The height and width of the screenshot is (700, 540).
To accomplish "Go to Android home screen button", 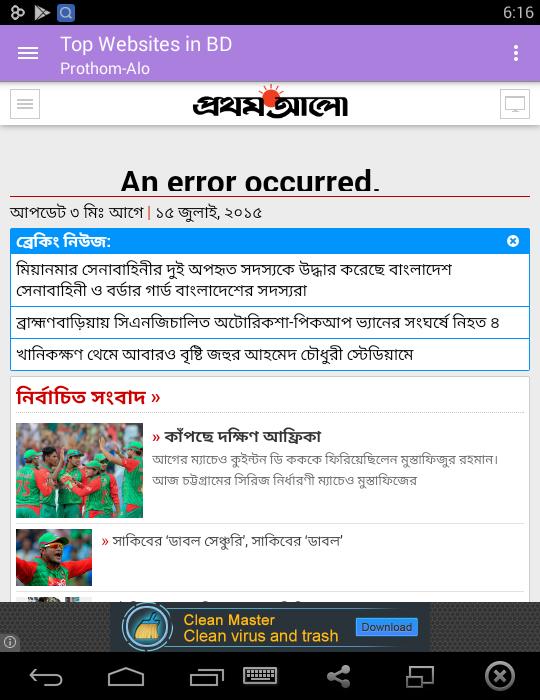I will click(x=126, y=676).
